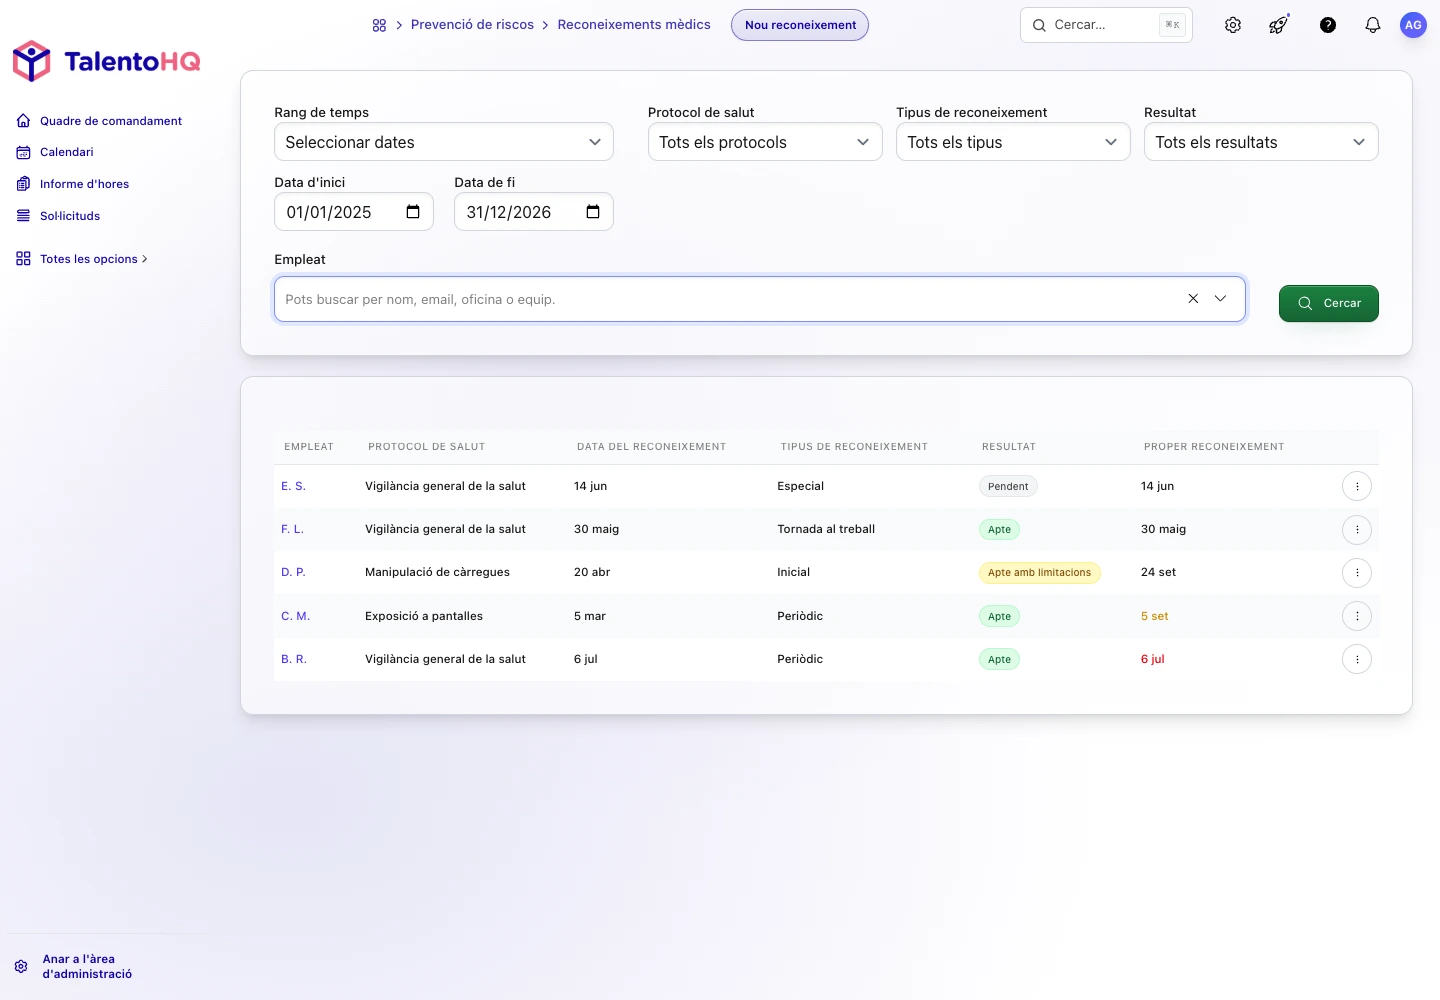Open employee C. M. link
Image resolution: width=1440 pixels, height=1000 pixels.
click(295, 616)
